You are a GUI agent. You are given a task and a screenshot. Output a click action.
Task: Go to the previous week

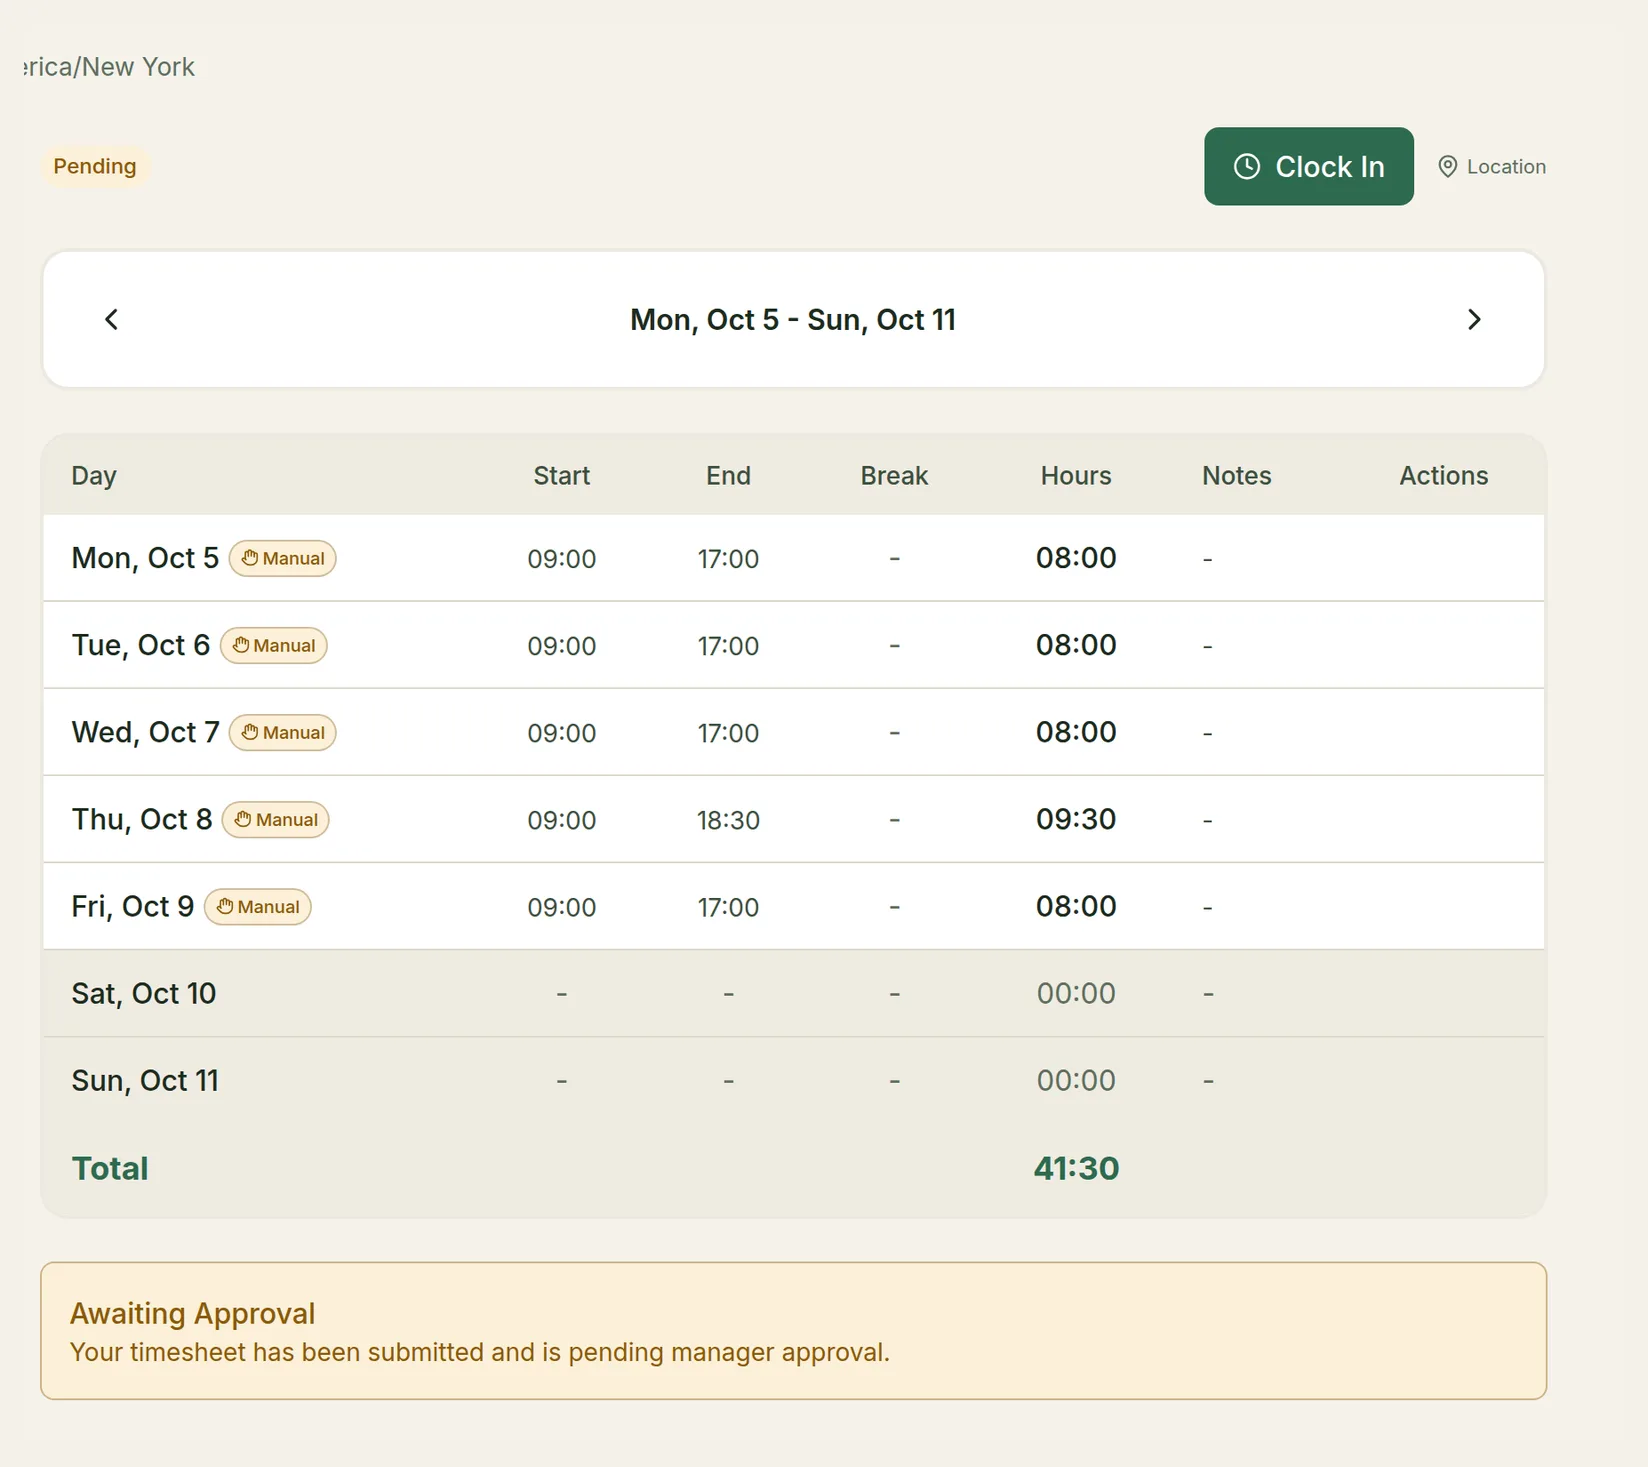coord(112,319)
